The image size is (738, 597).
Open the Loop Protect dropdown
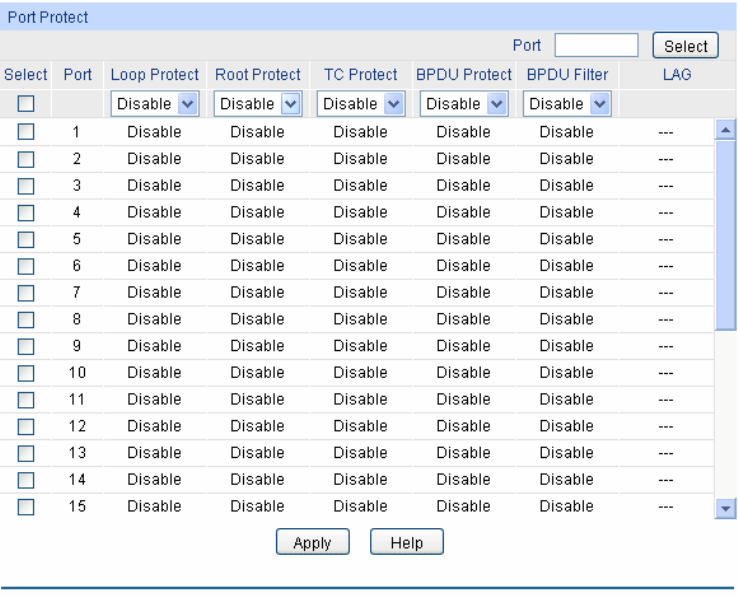click(x=155, y=104)
